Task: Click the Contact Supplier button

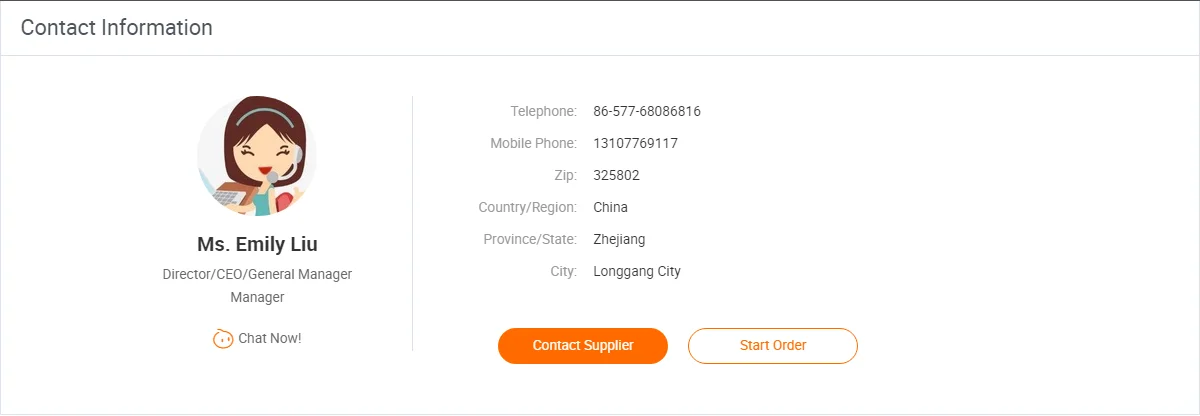Action: [583, 345]
